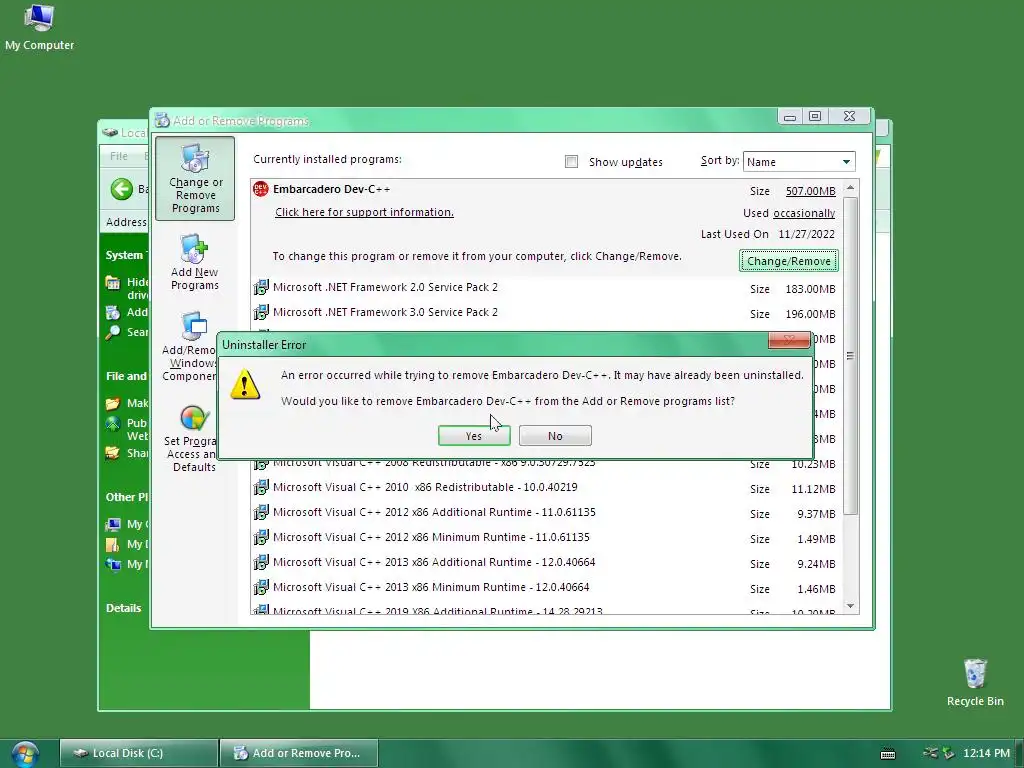This screenshot has height=768, width=1024.
Task: Click the Embarcadero Dev-C++ program icon
Action: 261,189
